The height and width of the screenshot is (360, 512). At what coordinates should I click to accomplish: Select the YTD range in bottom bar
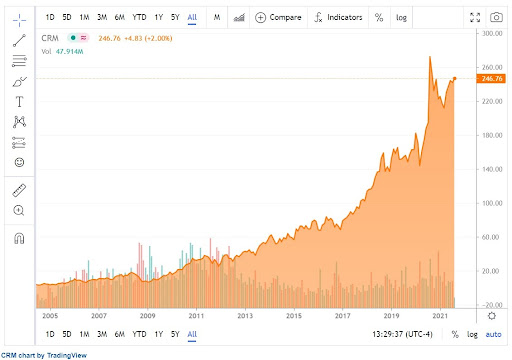(139, 334)
